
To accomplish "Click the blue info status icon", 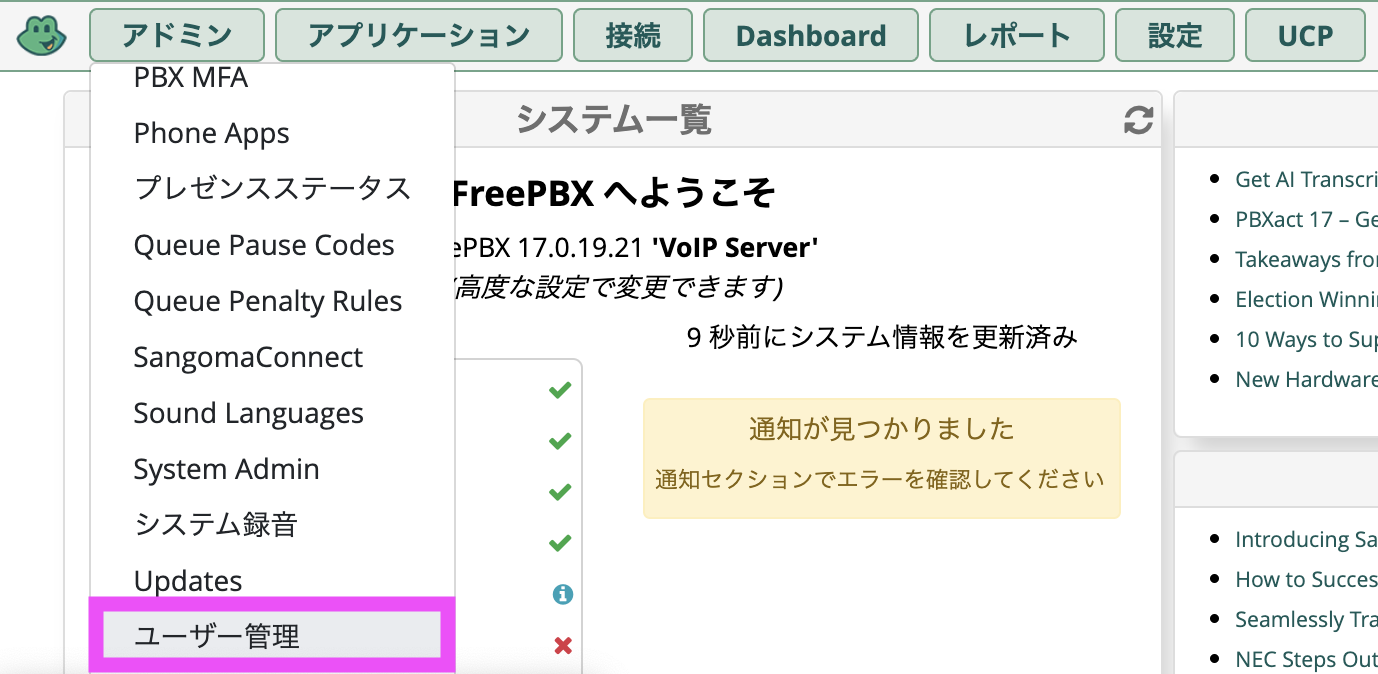I will pyautogui.click(x=562, y=595).
